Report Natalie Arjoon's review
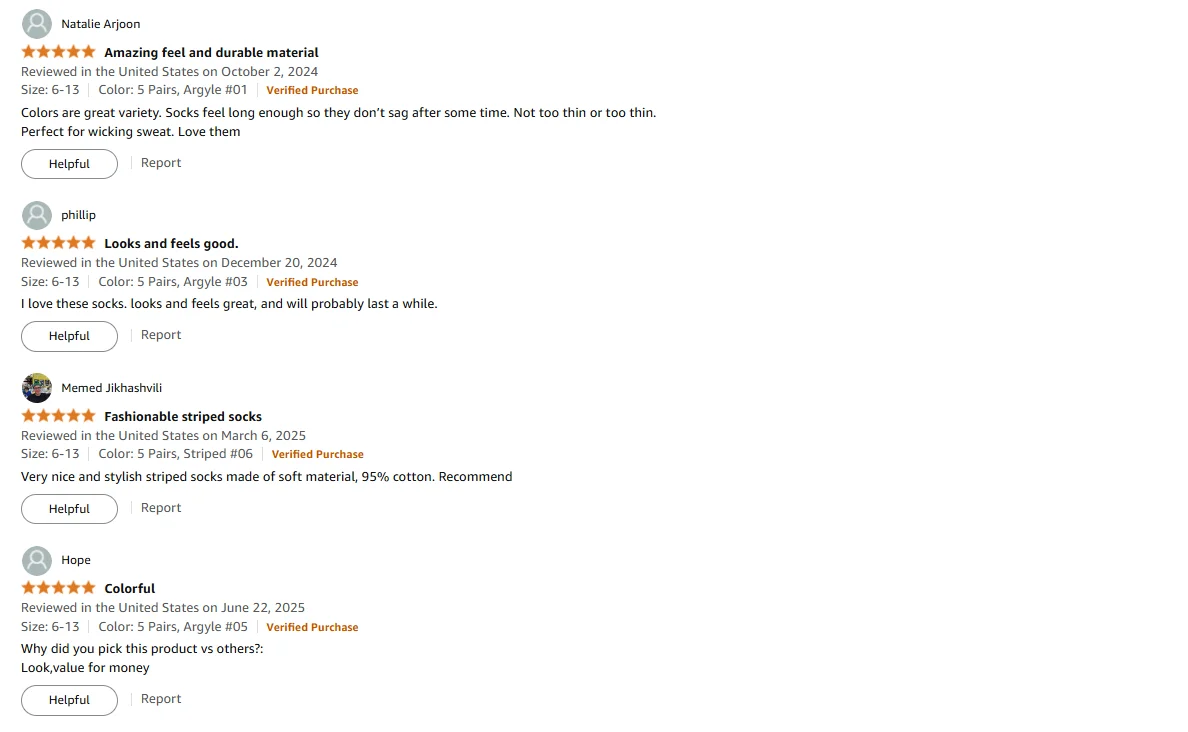The height and width of the screenshot is (732, 1188). point(161,163)
